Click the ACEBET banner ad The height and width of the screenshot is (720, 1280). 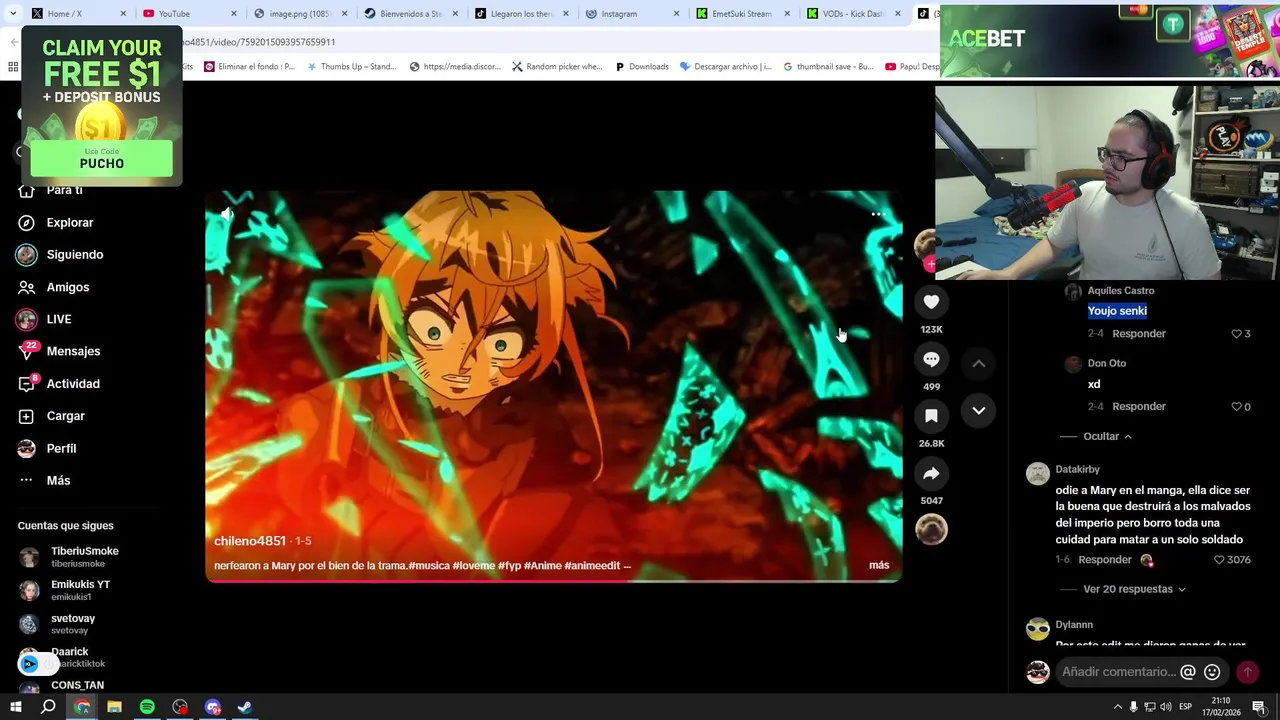(1110, 41)
